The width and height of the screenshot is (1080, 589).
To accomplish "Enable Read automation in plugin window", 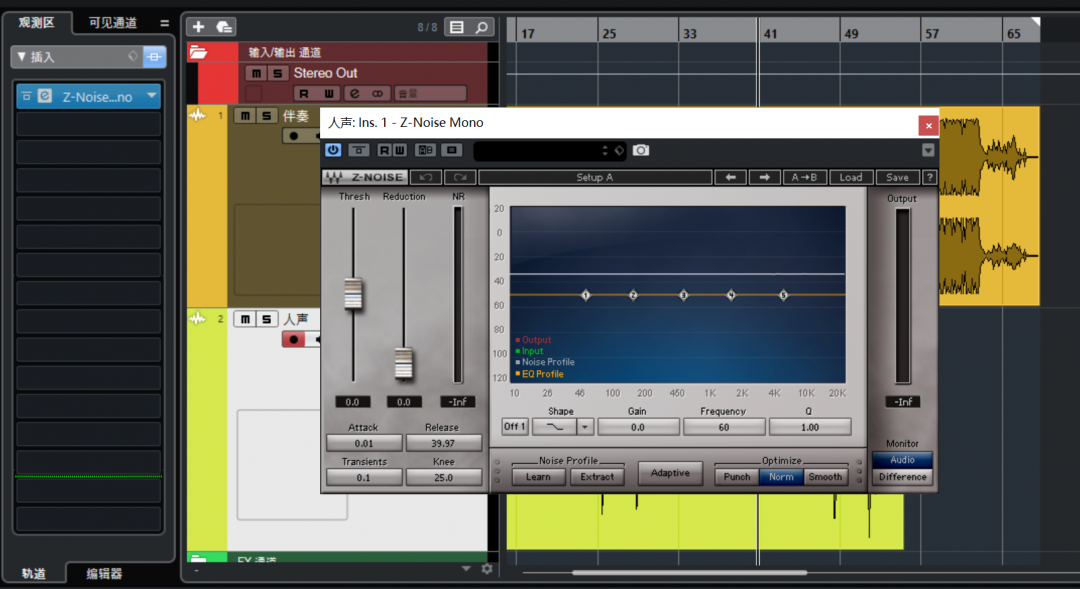I will click(x=384, y=150).
